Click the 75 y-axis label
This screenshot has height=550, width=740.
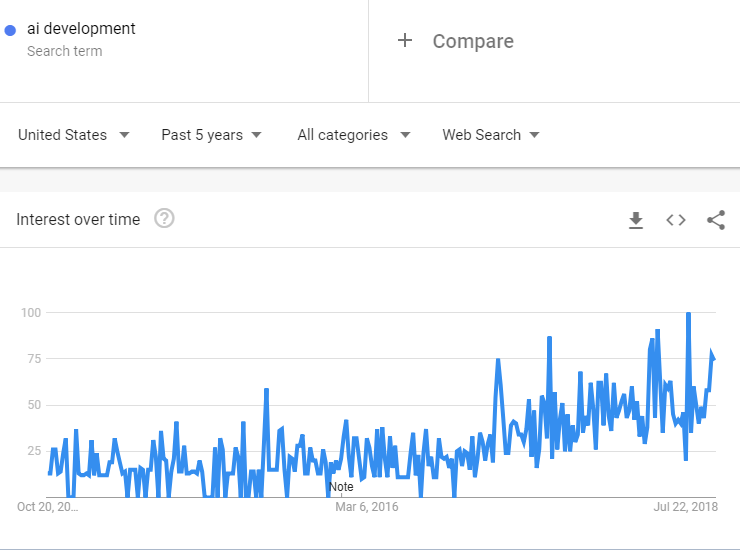34,359
